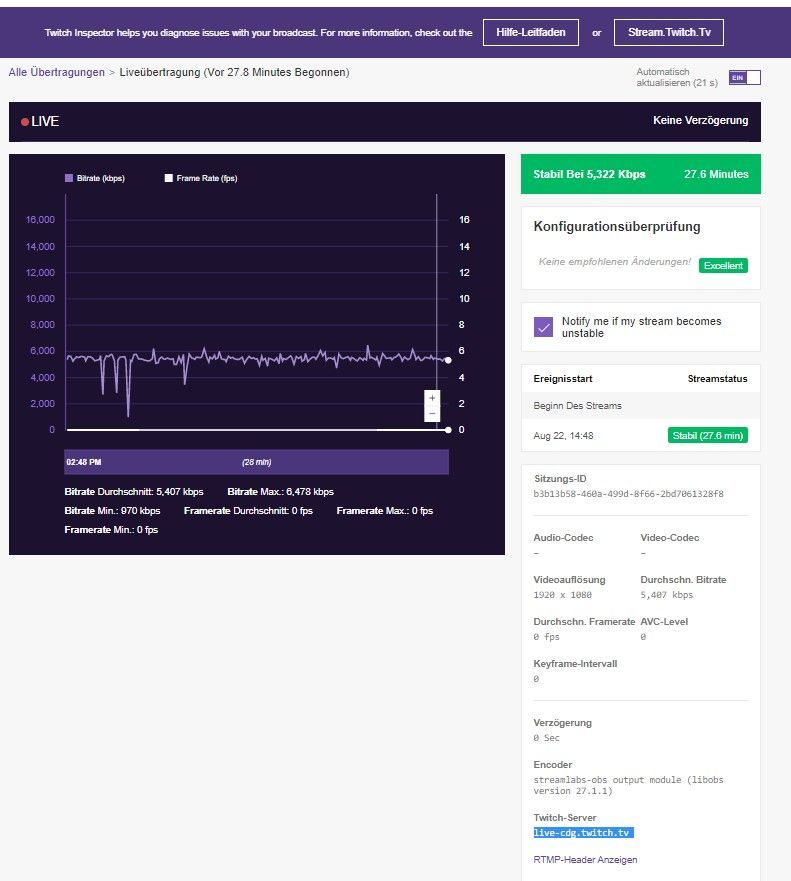Toggle the automatic refresh EIN switch

click(x=744, y=78)
